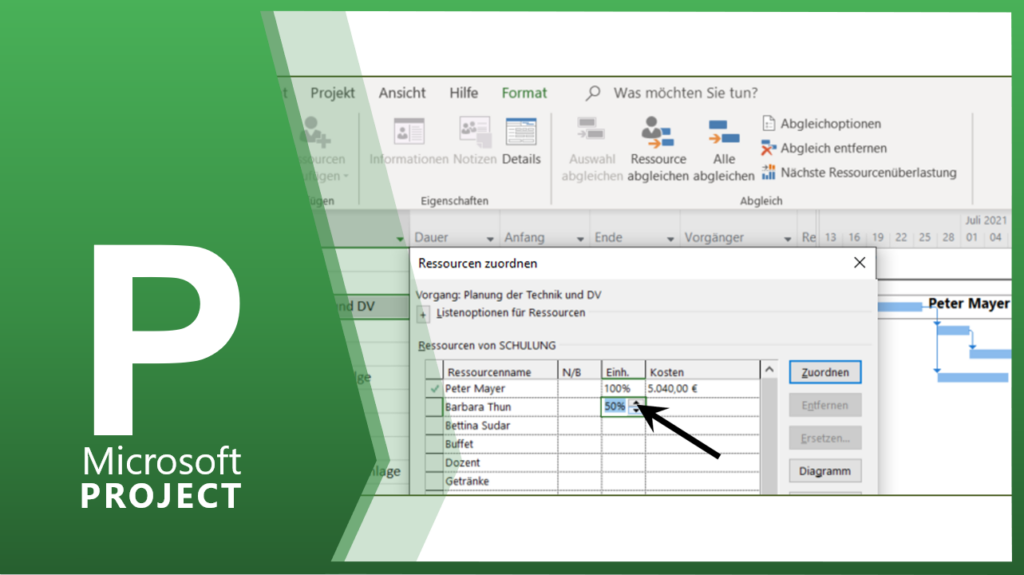Click the Peter Mayer Gantt bar label
Screen dimensions: 1024x575
coord(968,303)
